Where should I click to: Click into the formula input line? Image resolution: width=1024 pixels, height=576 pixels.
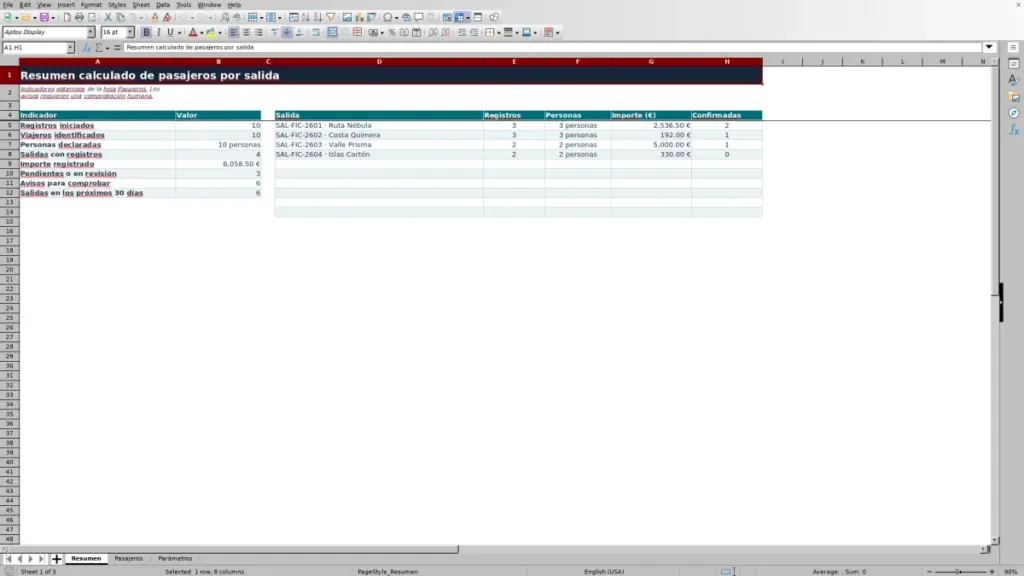pyautogui.click(x=552, y=47)
